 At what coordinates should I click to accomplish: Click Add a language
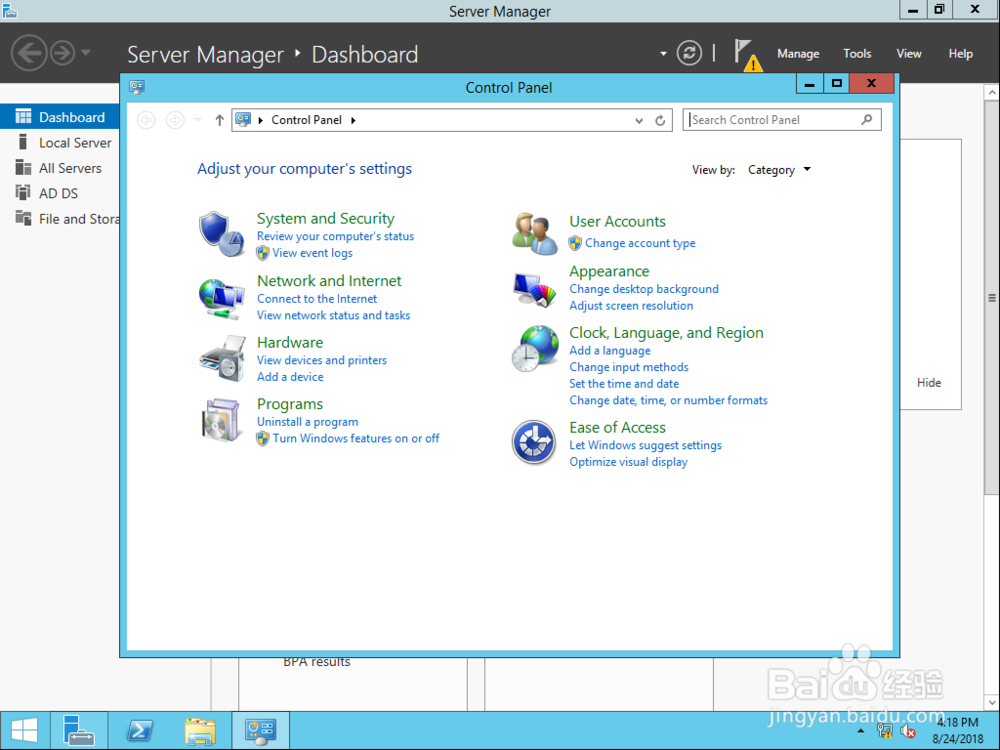(610, 350)
